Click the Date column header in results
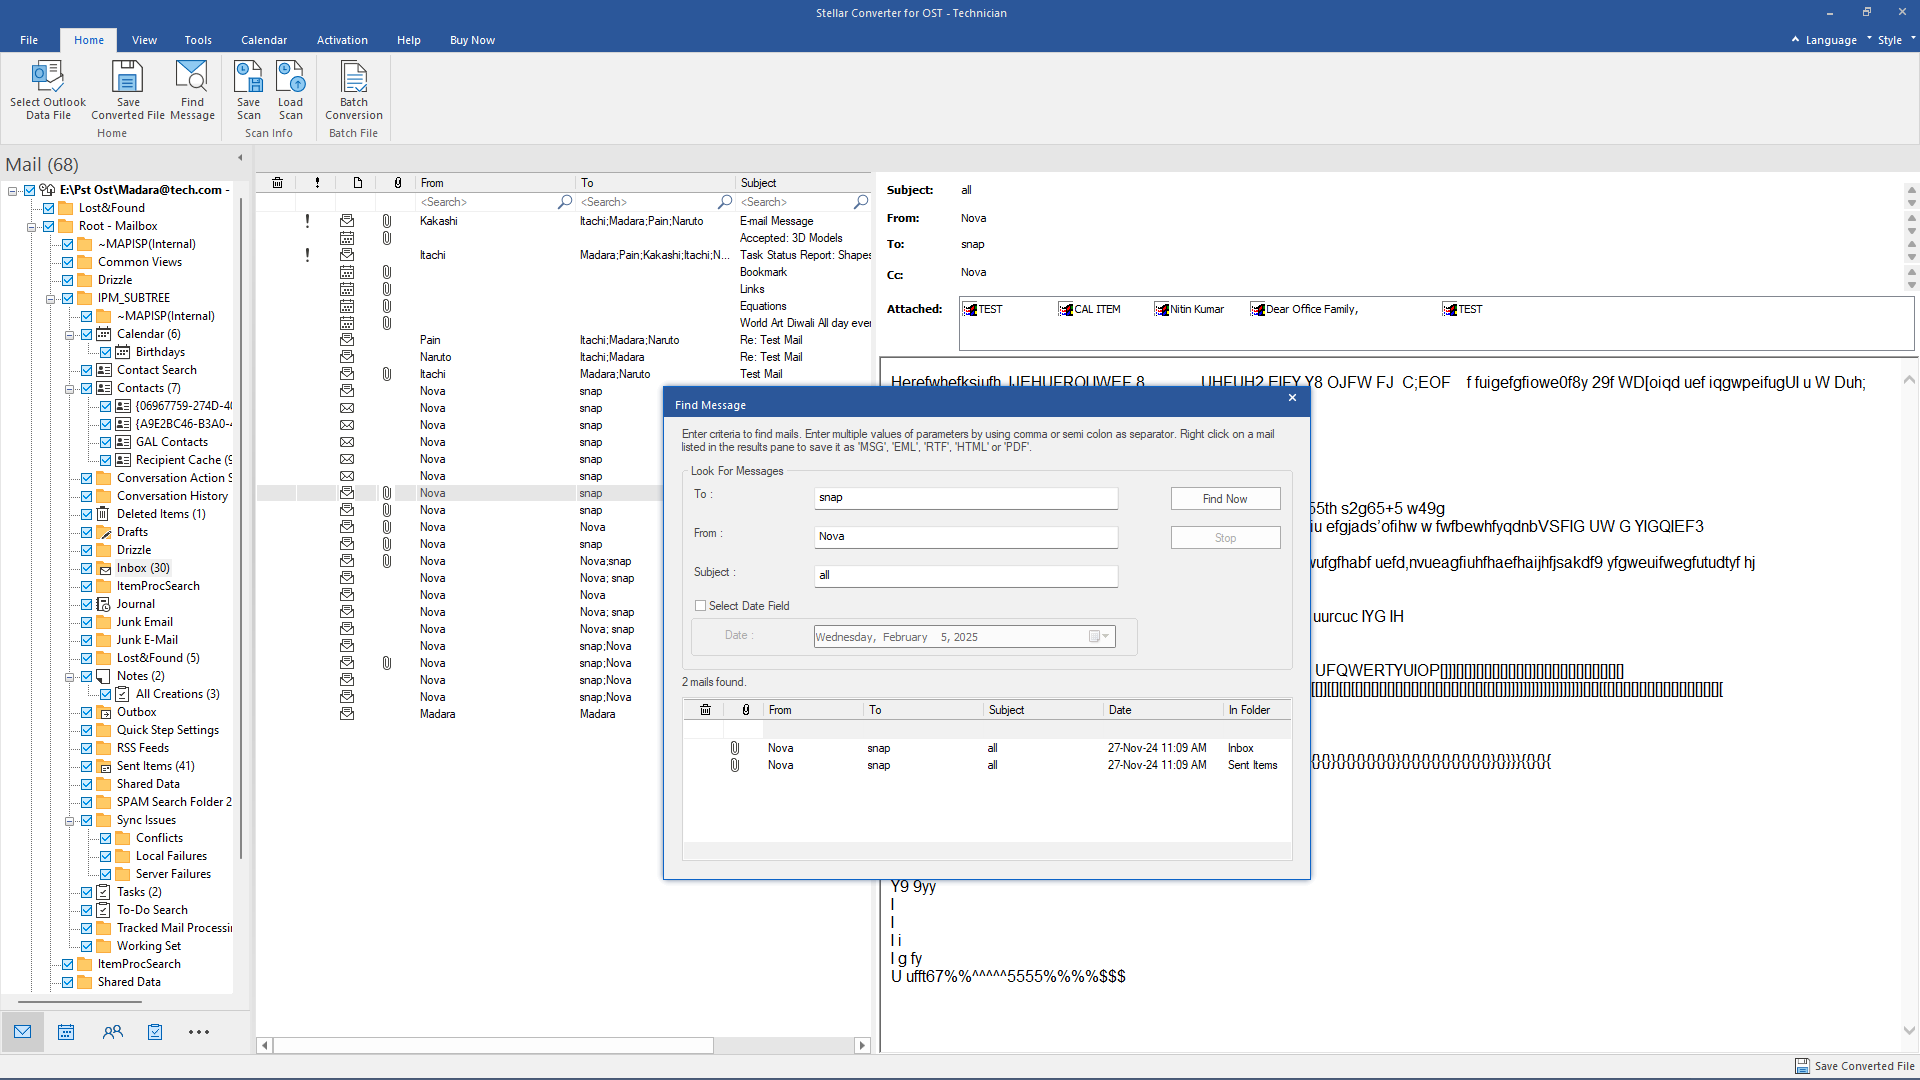This screenshot has width=1920, height=1080. [x=1162, y=710]
